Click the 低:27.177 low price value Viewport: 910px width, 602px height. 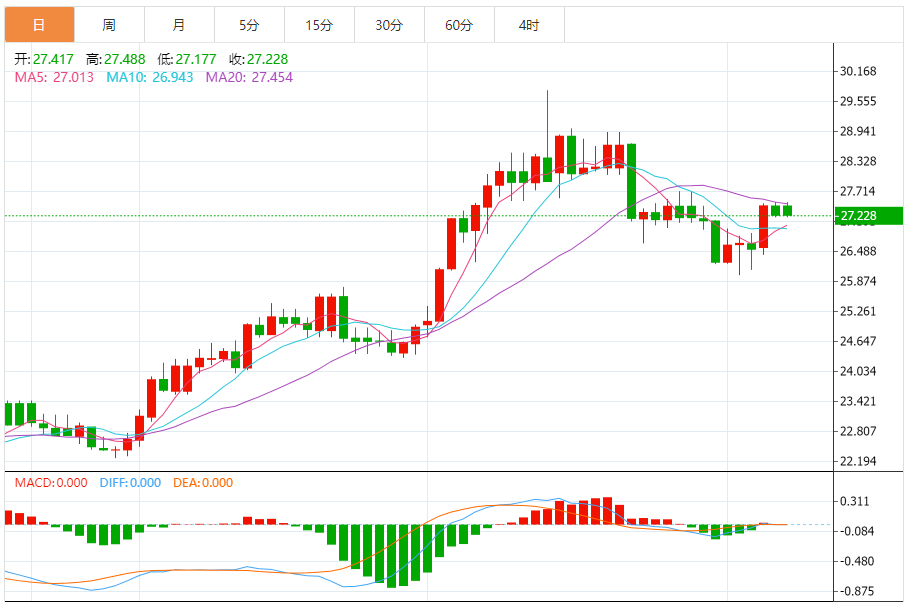(x=187, y=59)
